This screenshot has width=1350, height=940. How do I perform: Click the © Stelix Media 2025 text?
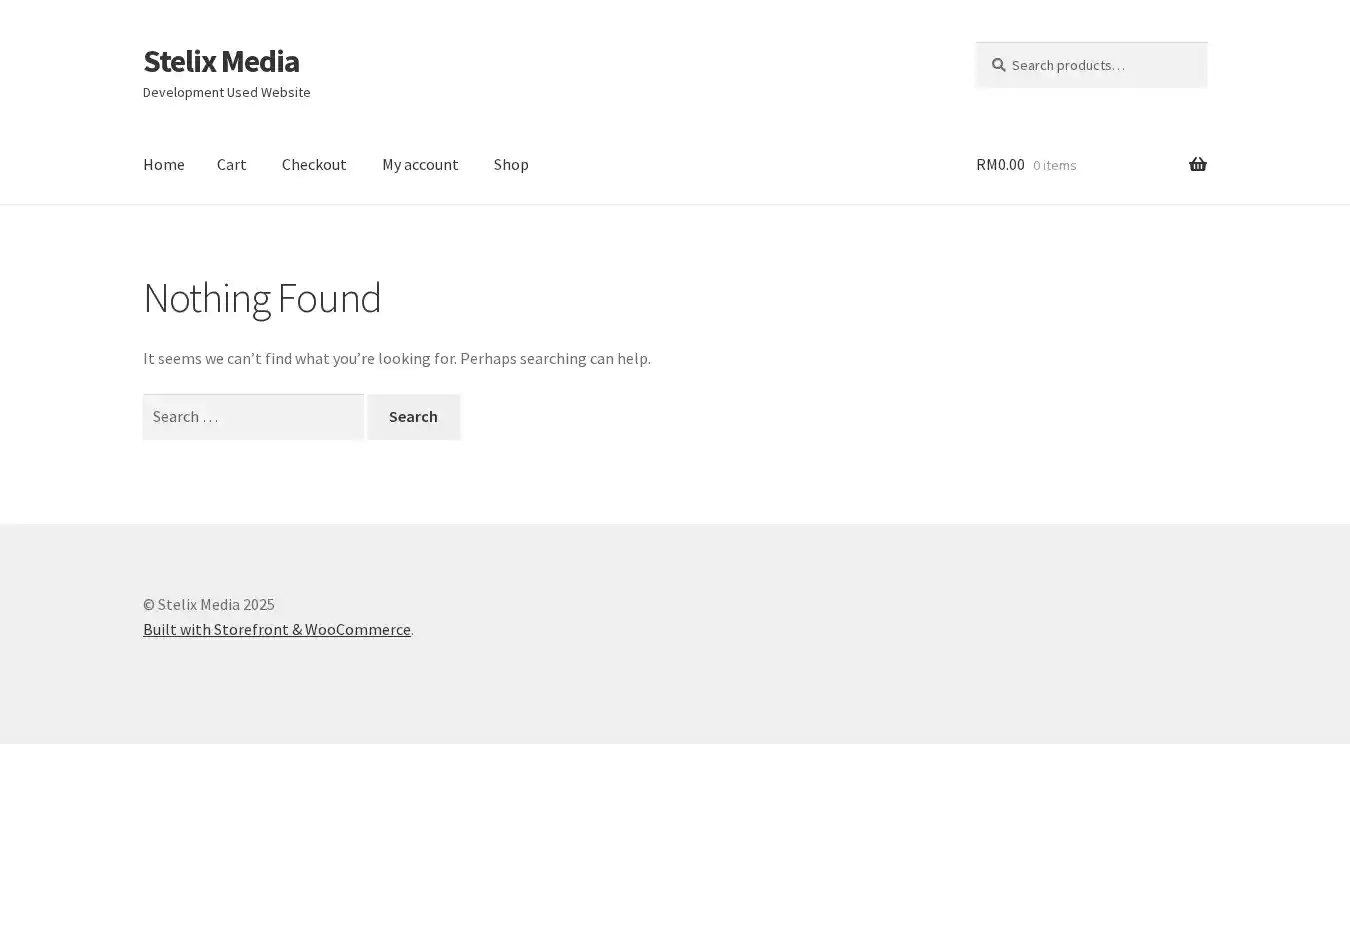click(x=208, y=604)
